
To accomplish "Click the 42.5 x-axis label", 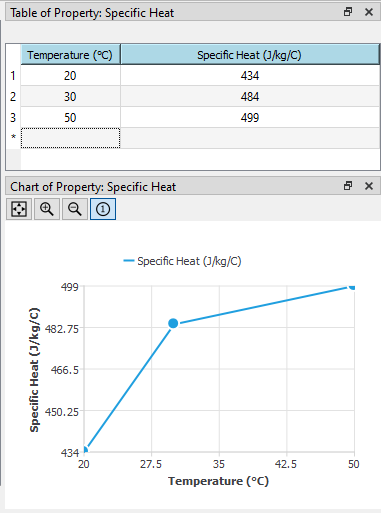I will click(286, 464).
